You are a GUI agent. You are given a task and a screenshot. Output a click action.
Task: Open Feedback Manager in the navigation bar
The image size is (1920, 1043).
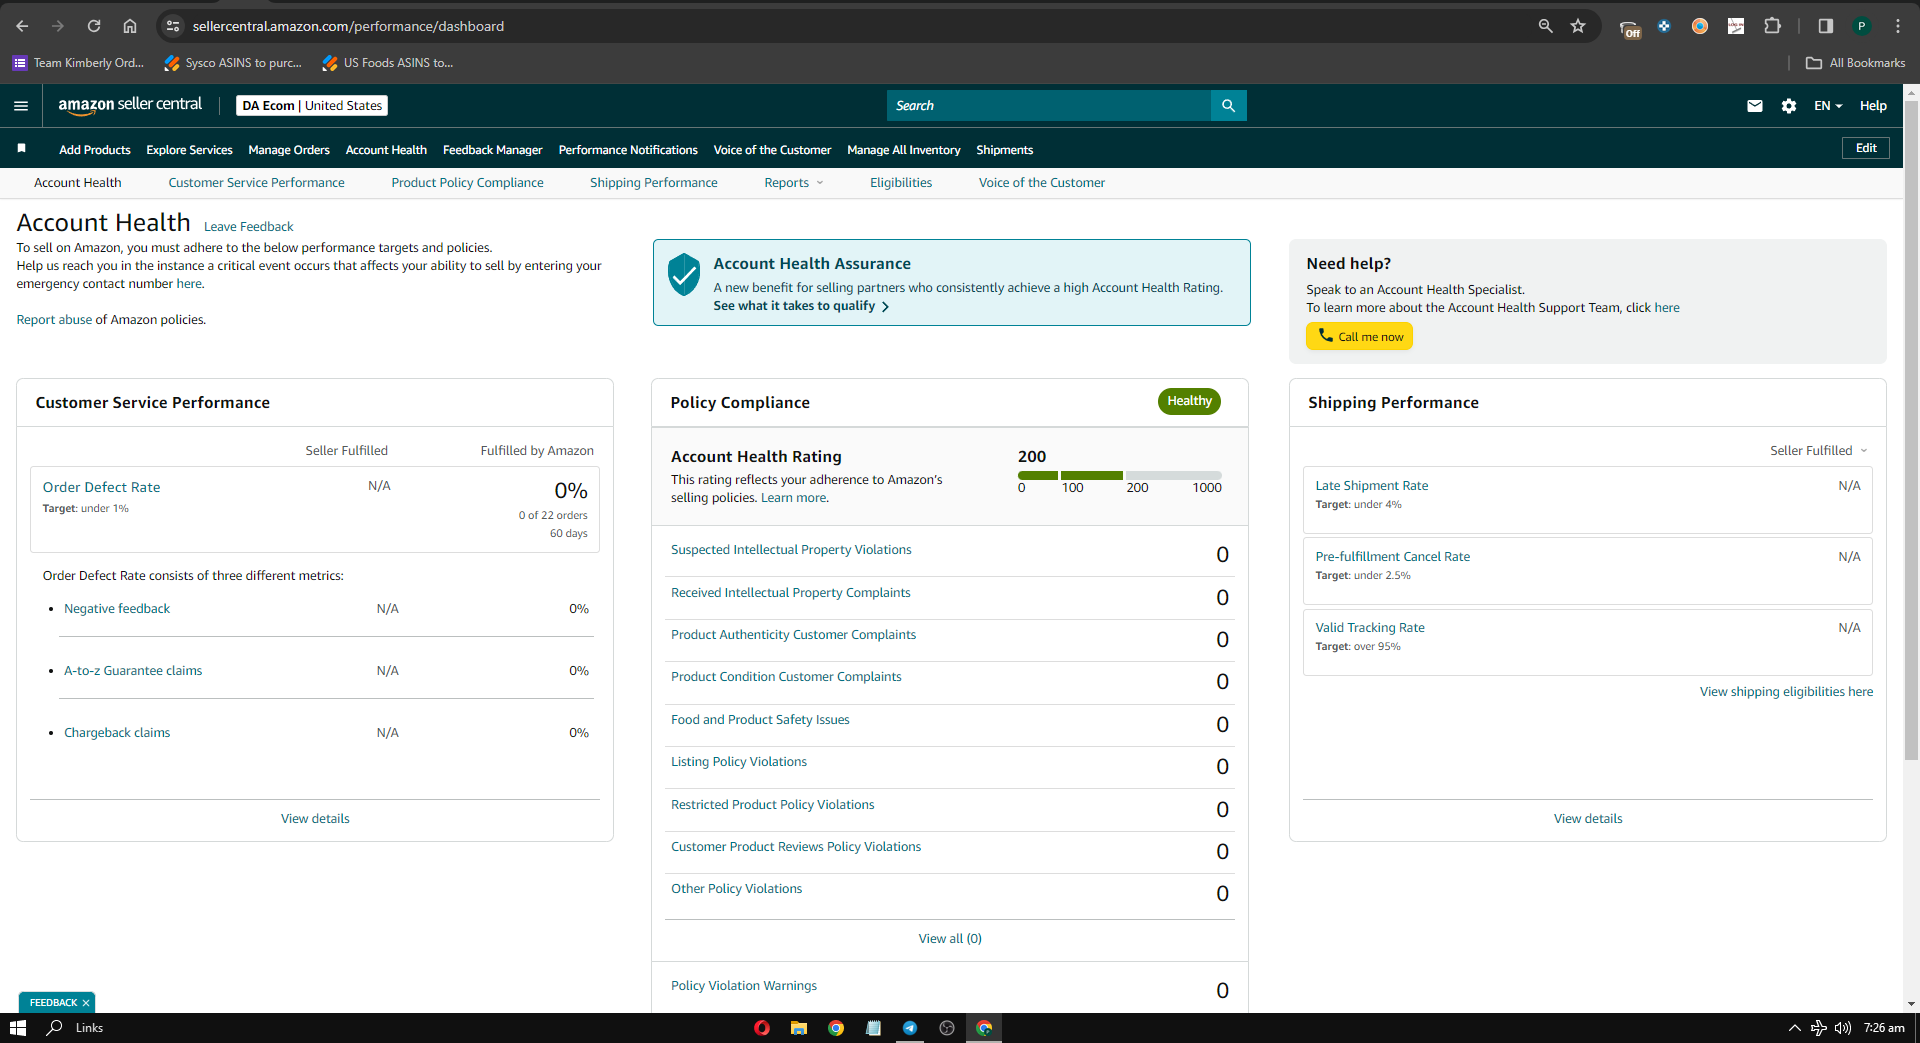[x=493, y=150]
